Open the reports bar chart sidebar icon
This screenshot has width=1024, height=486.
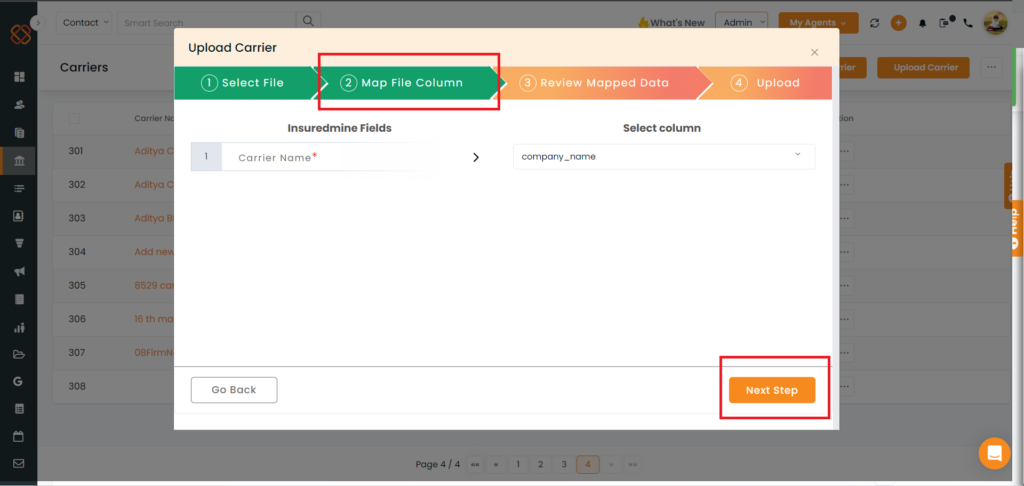tap(18, 327)
